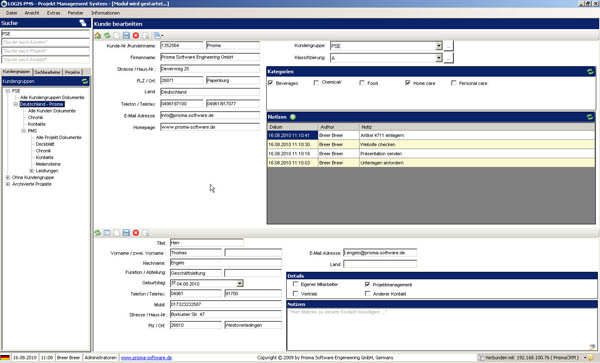Refresh the Kundengruppen tree panel

(85, 81)
